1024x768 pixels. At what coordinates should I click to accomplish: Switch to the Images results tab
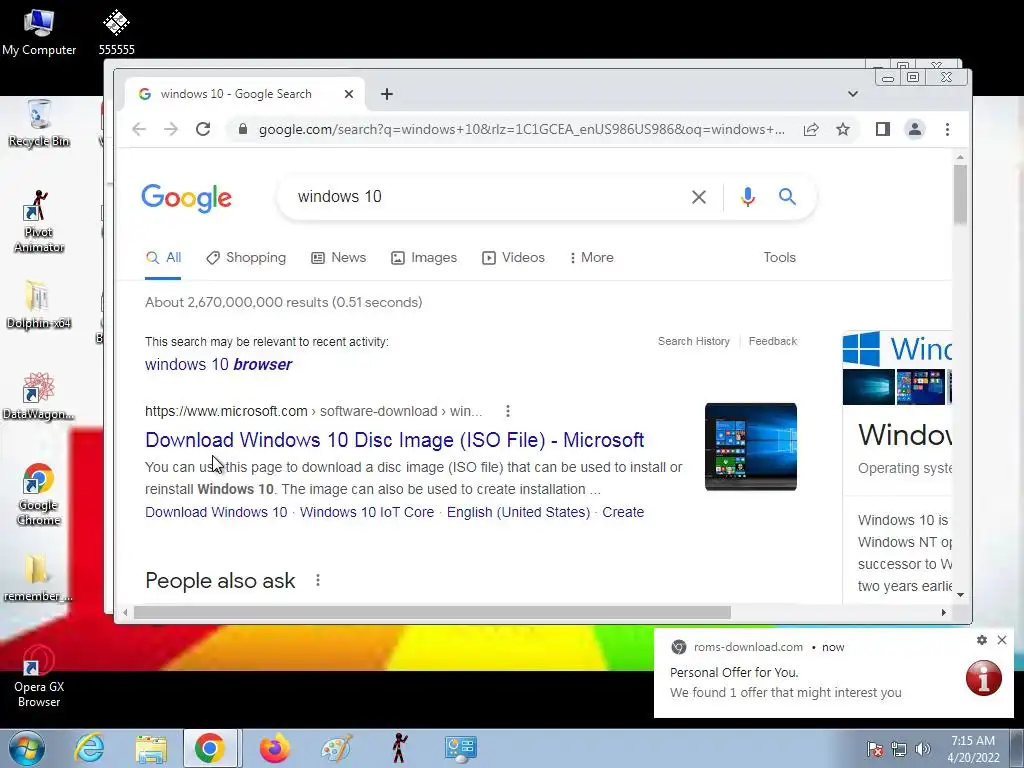[424, 257]
